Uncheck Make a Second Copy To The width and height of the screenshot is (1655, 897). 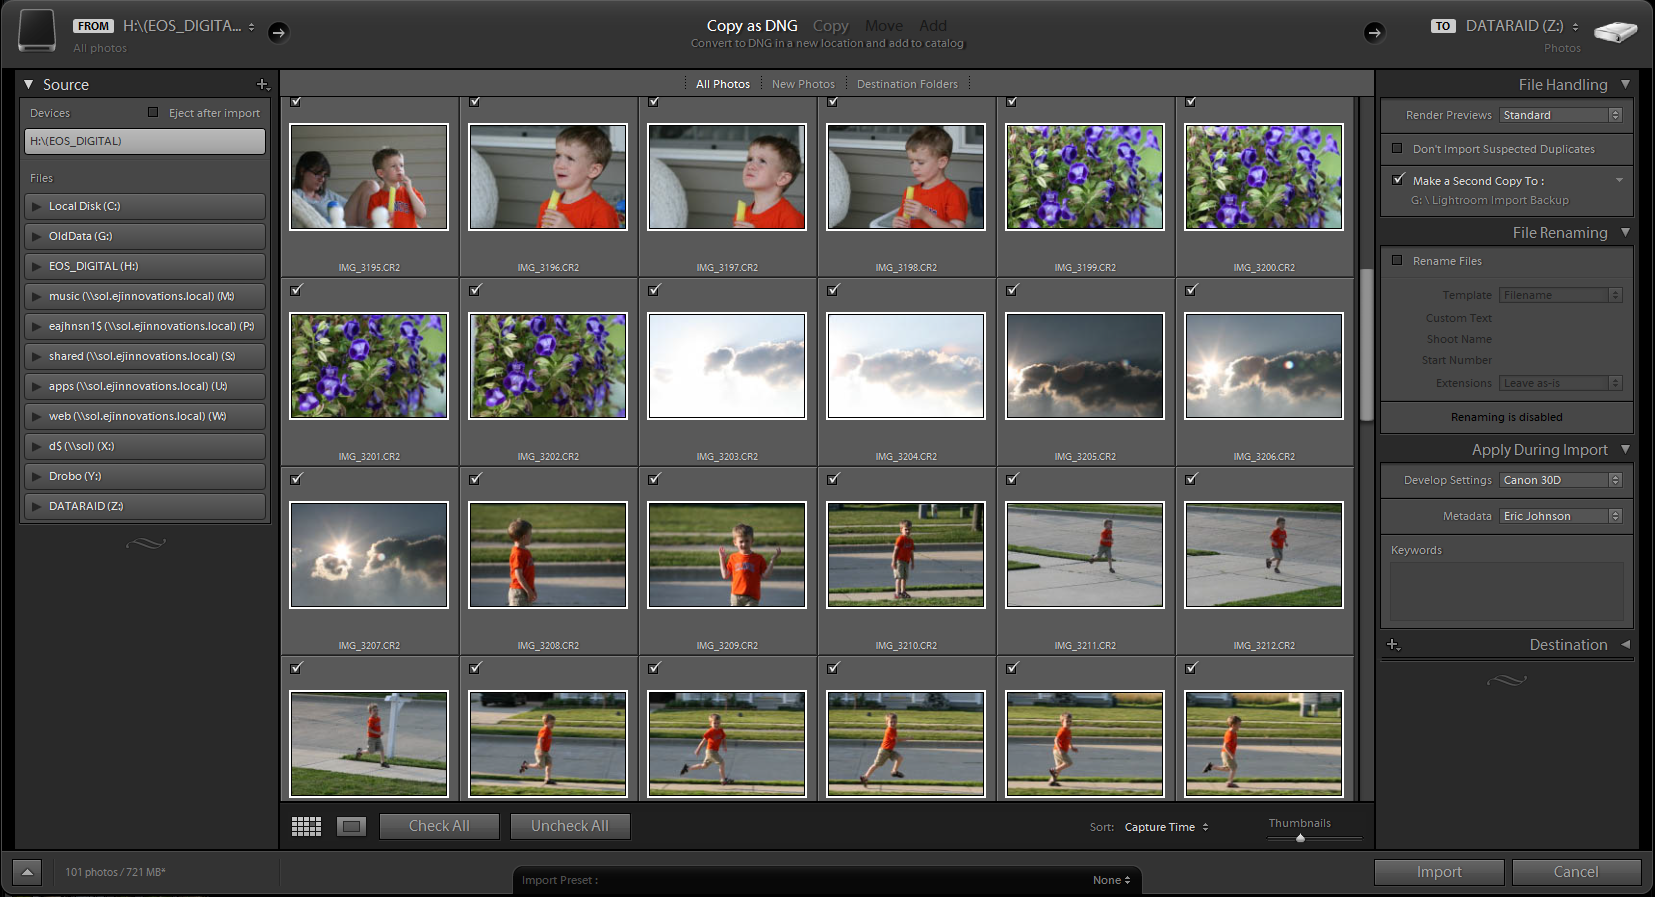[1398, 180]
